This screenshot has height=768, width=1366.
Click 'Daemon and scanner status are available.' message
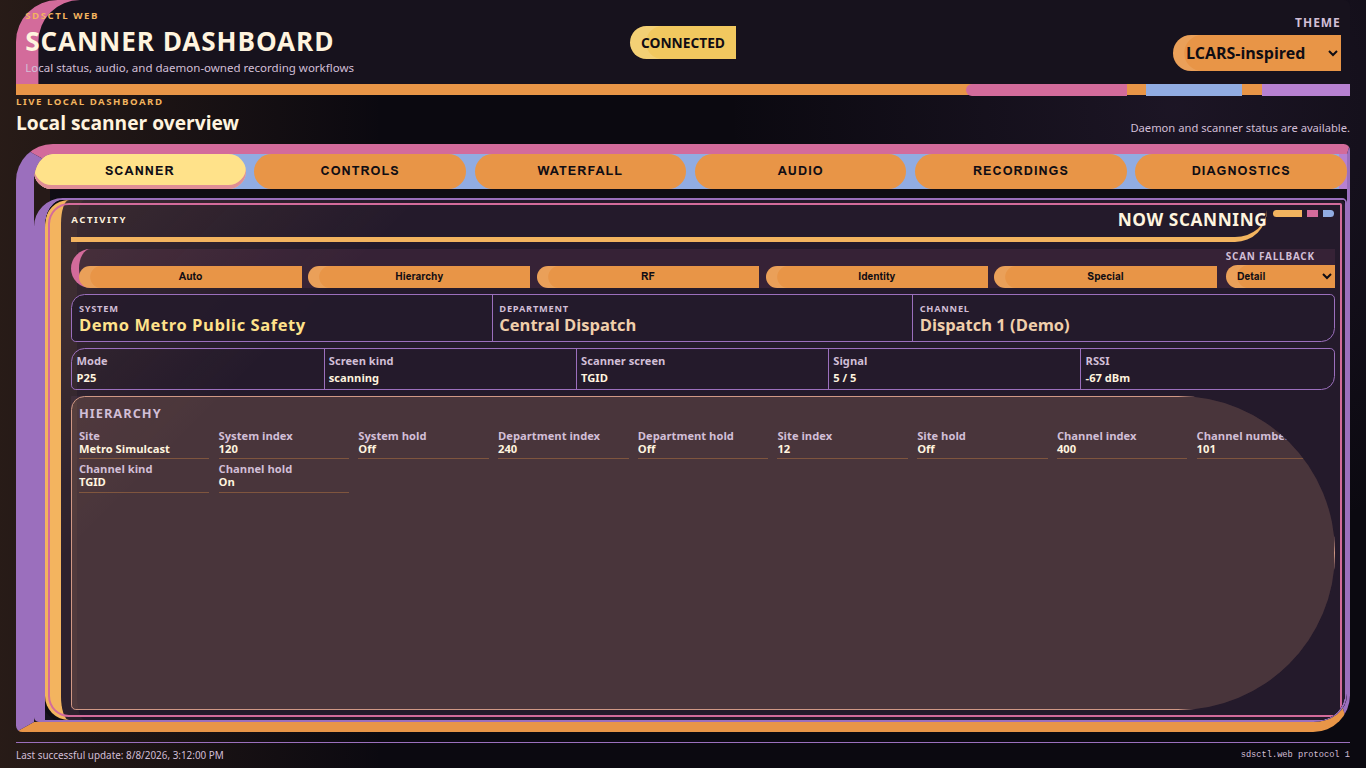[x=1240, y=128]
